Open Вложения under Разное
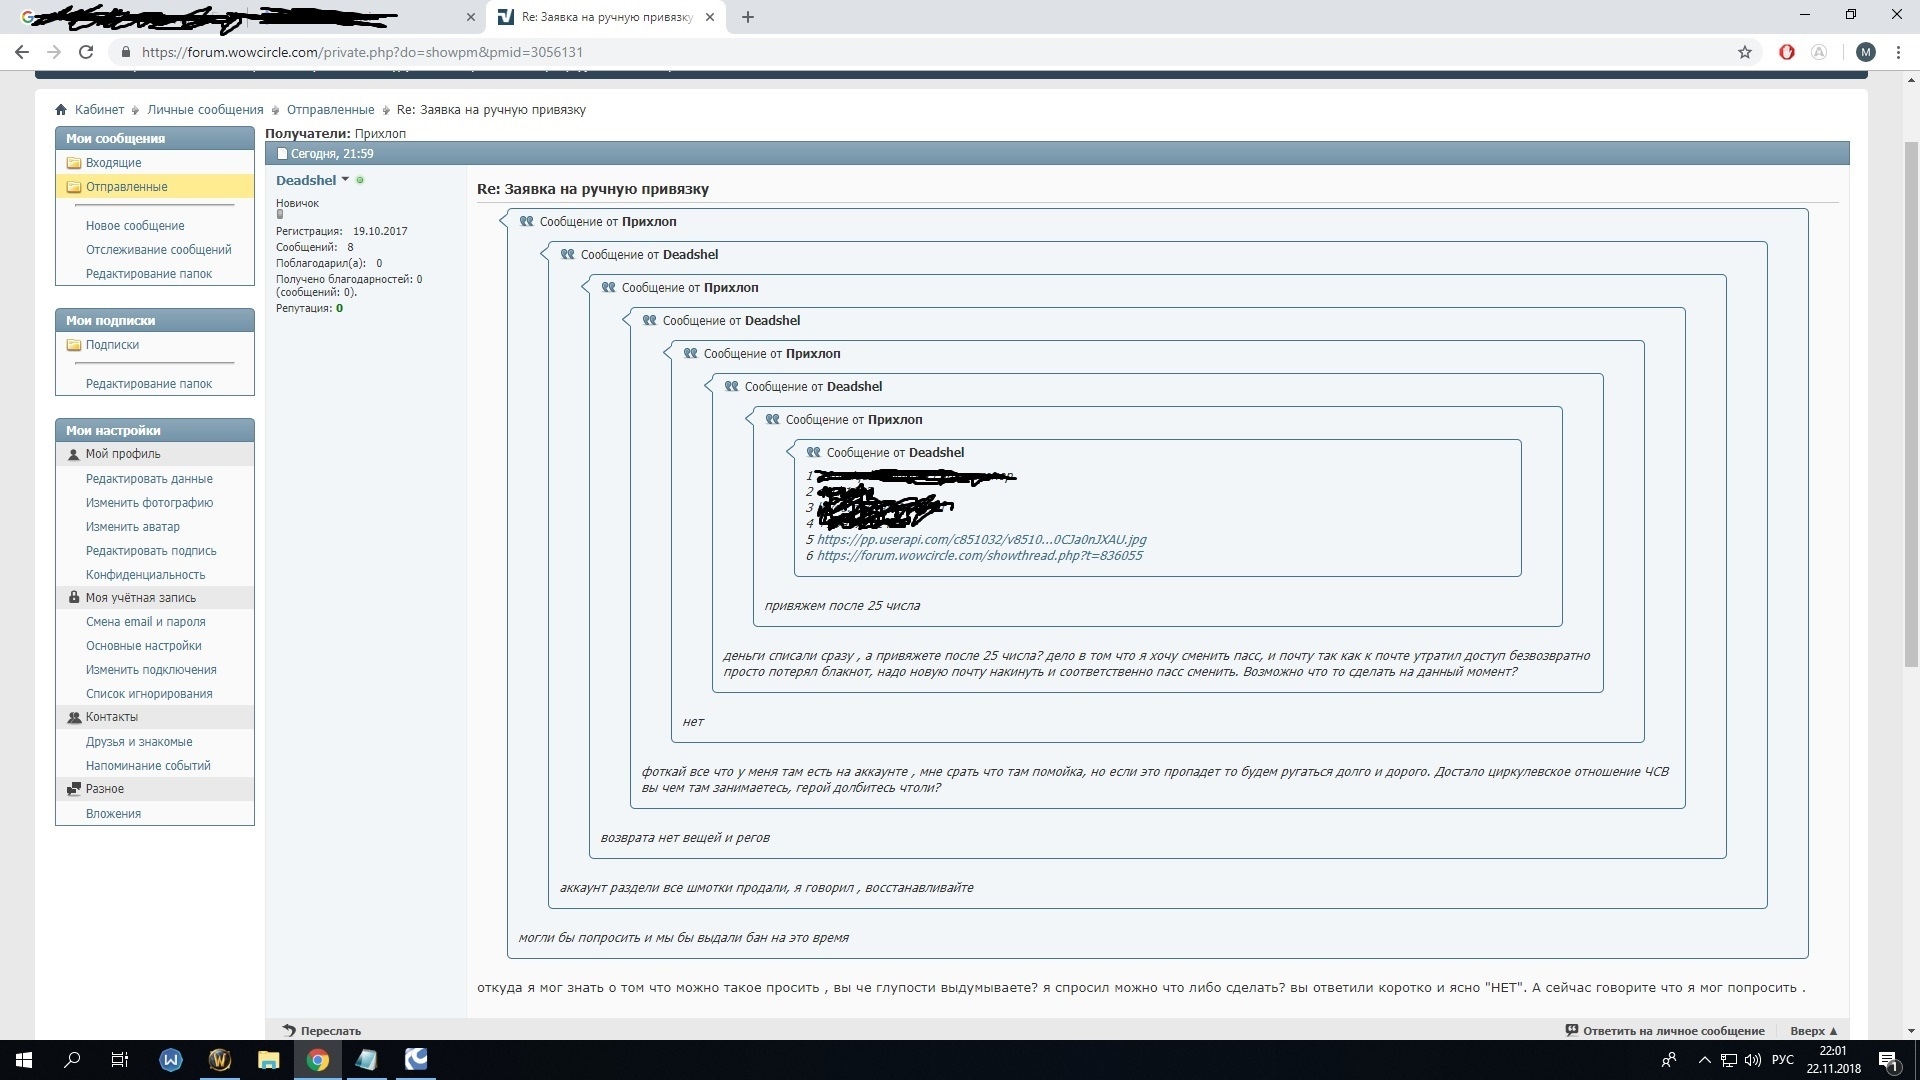This screenshot has width=1920, height=1080. pyautogui.click(x=113, y=814)
